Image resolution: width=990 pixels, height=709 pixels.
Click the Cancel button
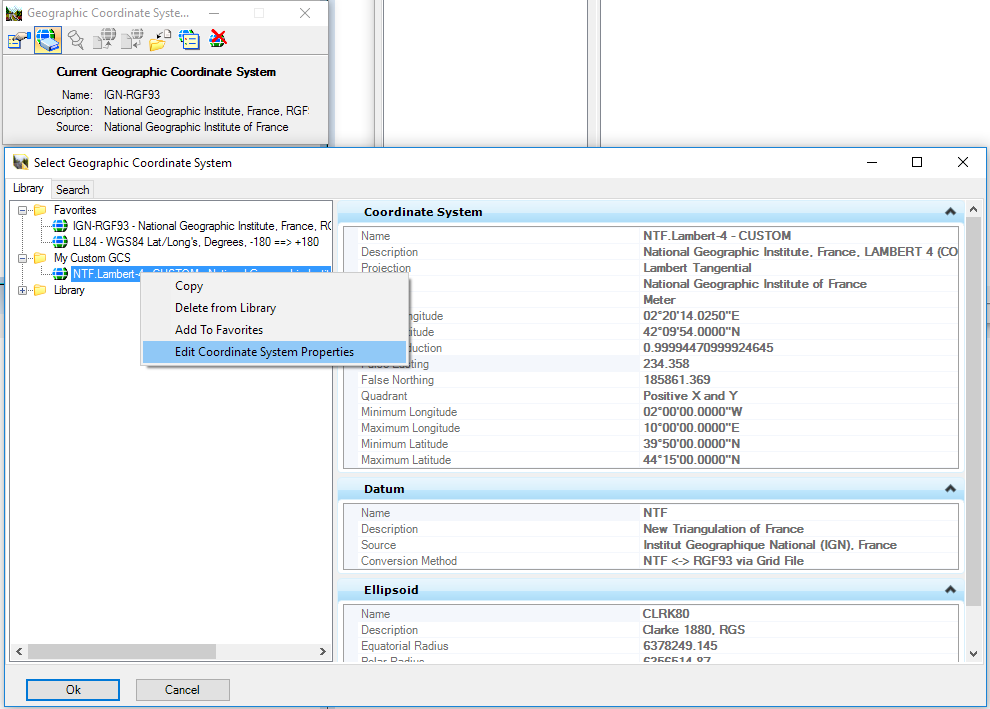[x=182, y=690]
